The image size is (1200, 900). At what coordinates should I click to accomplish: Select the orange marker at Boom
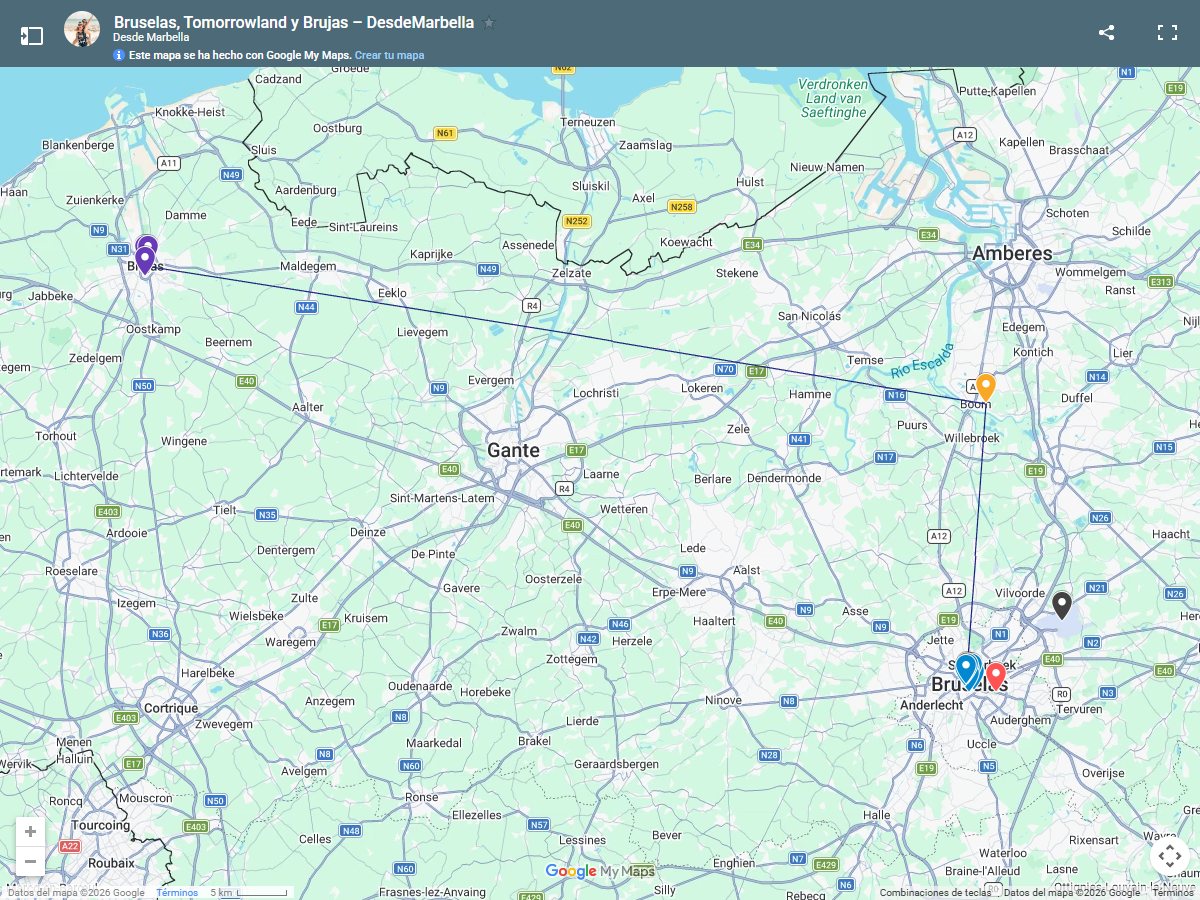tap(985, 386)
